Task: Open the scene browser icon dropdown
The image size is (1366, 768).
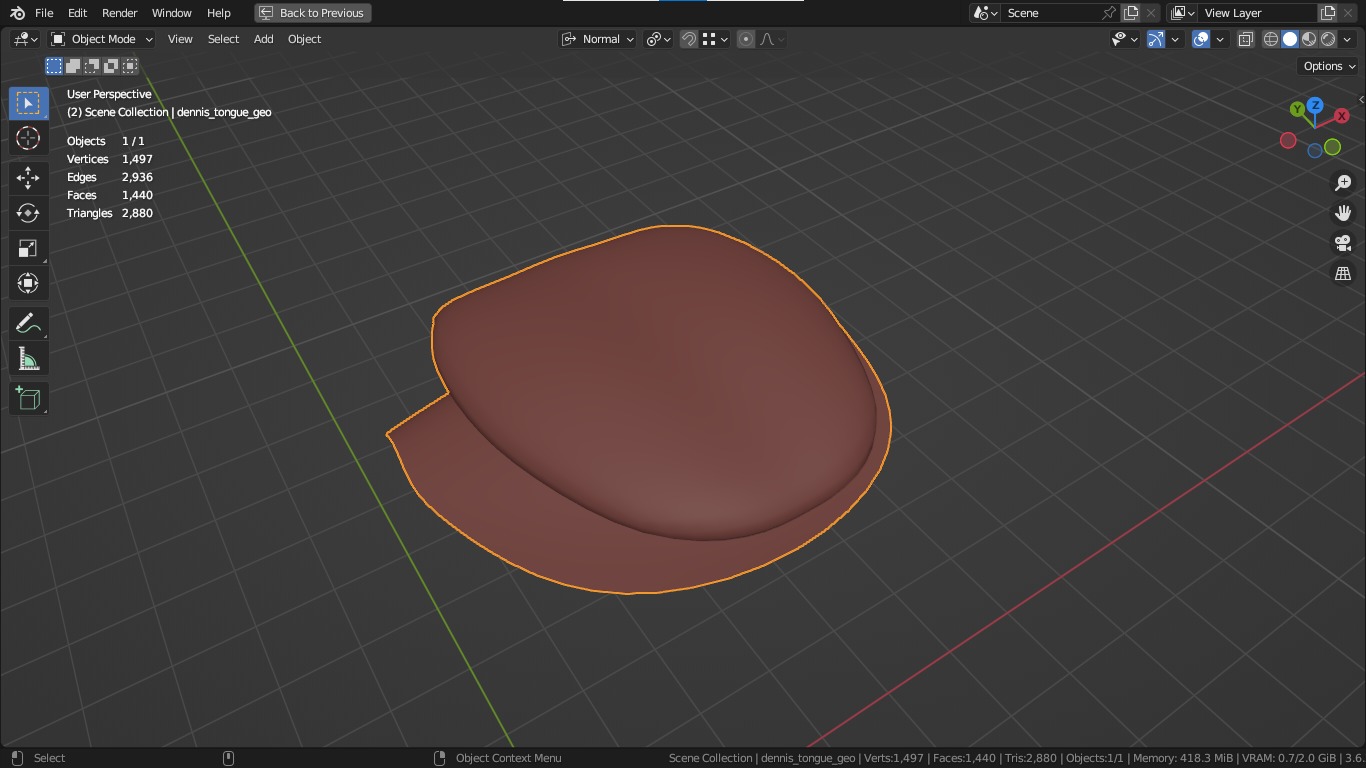Action: coord(985,13)
